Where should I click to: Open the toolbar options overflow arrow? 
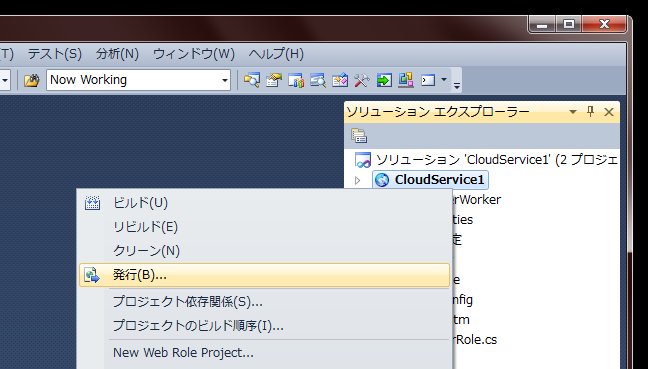coord(457,86)
